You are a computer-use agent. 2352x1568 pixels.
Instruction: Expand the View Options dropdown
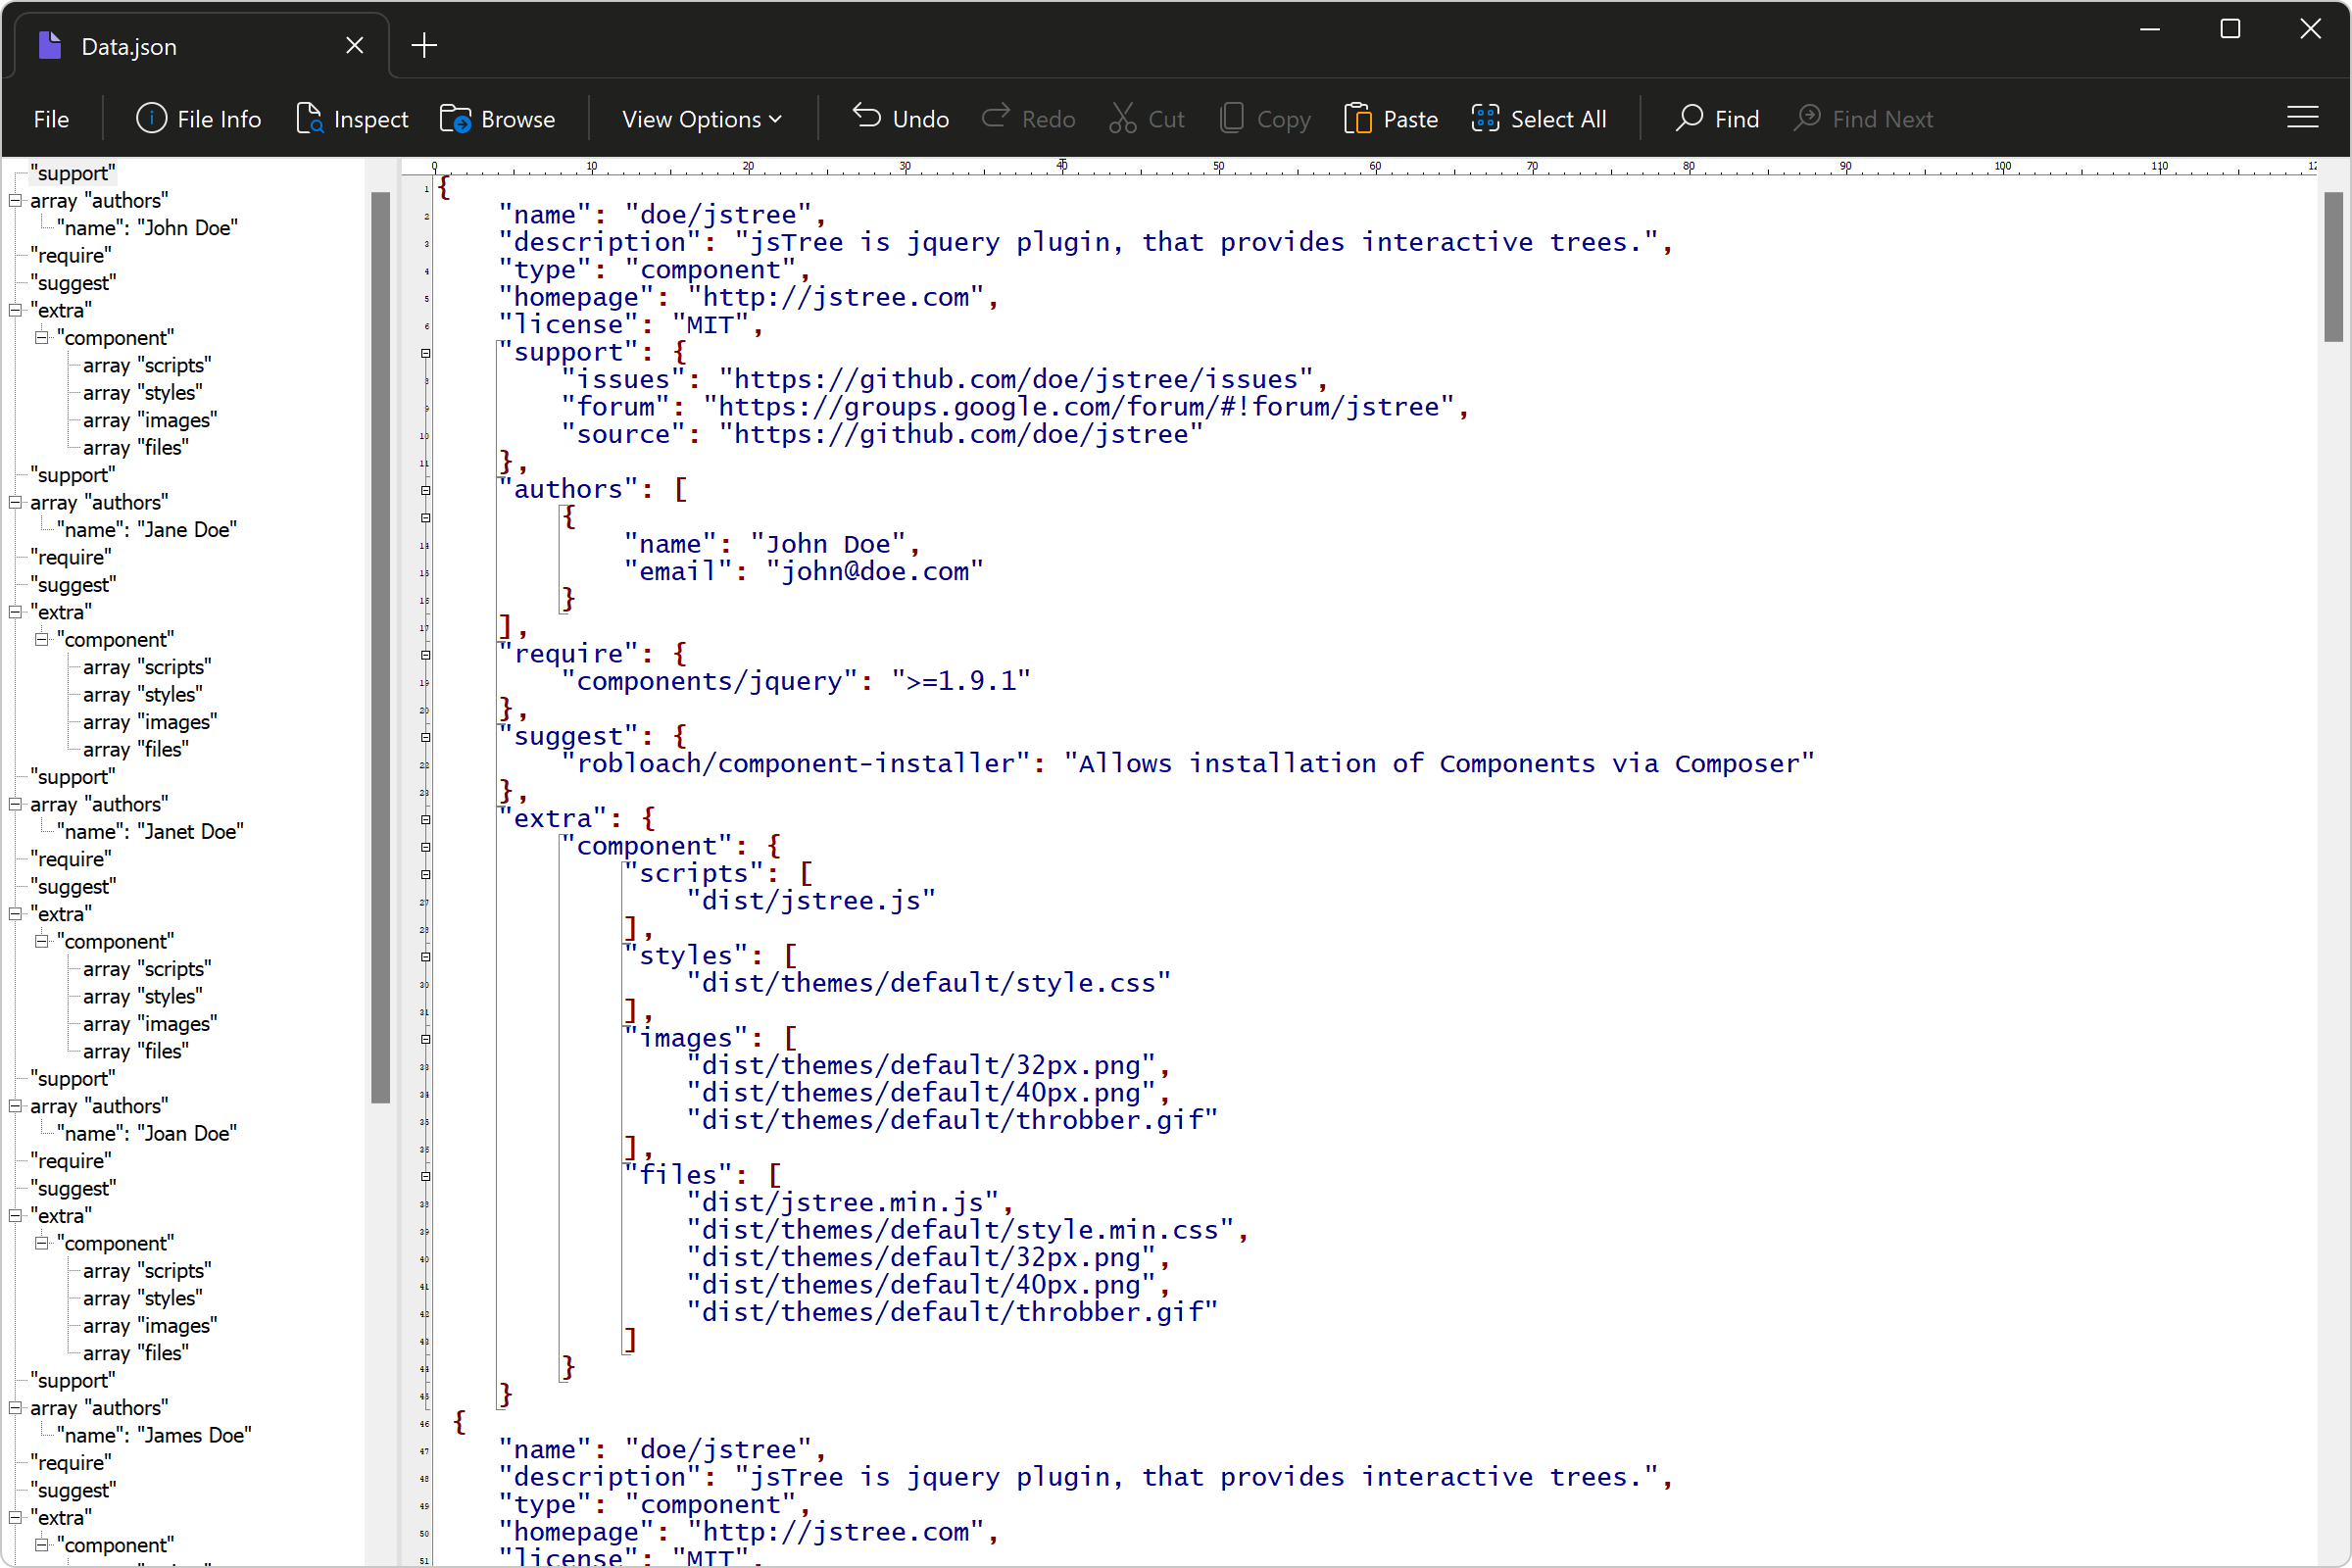click(x=700, y=118)
